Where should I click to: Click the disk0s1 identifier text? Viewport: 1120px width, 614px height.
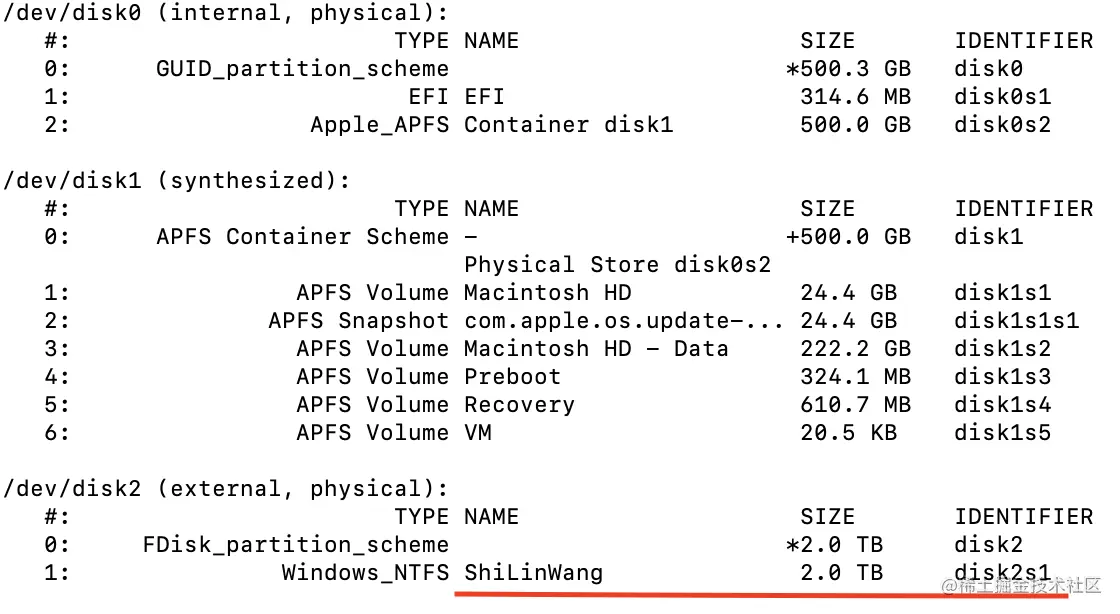click(x=1002, y=96)
